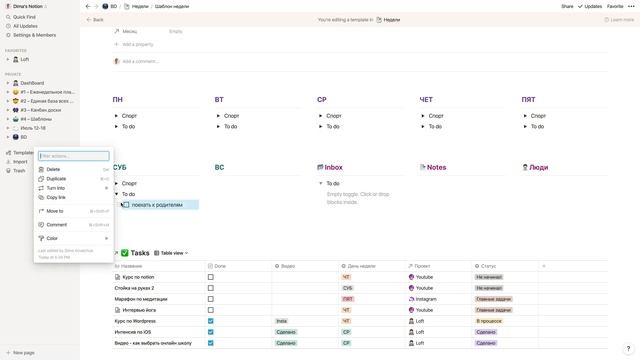Viewport: 640px width, 360px height.
Task: Open Turn into submenu
Action: tap(73, 188)
